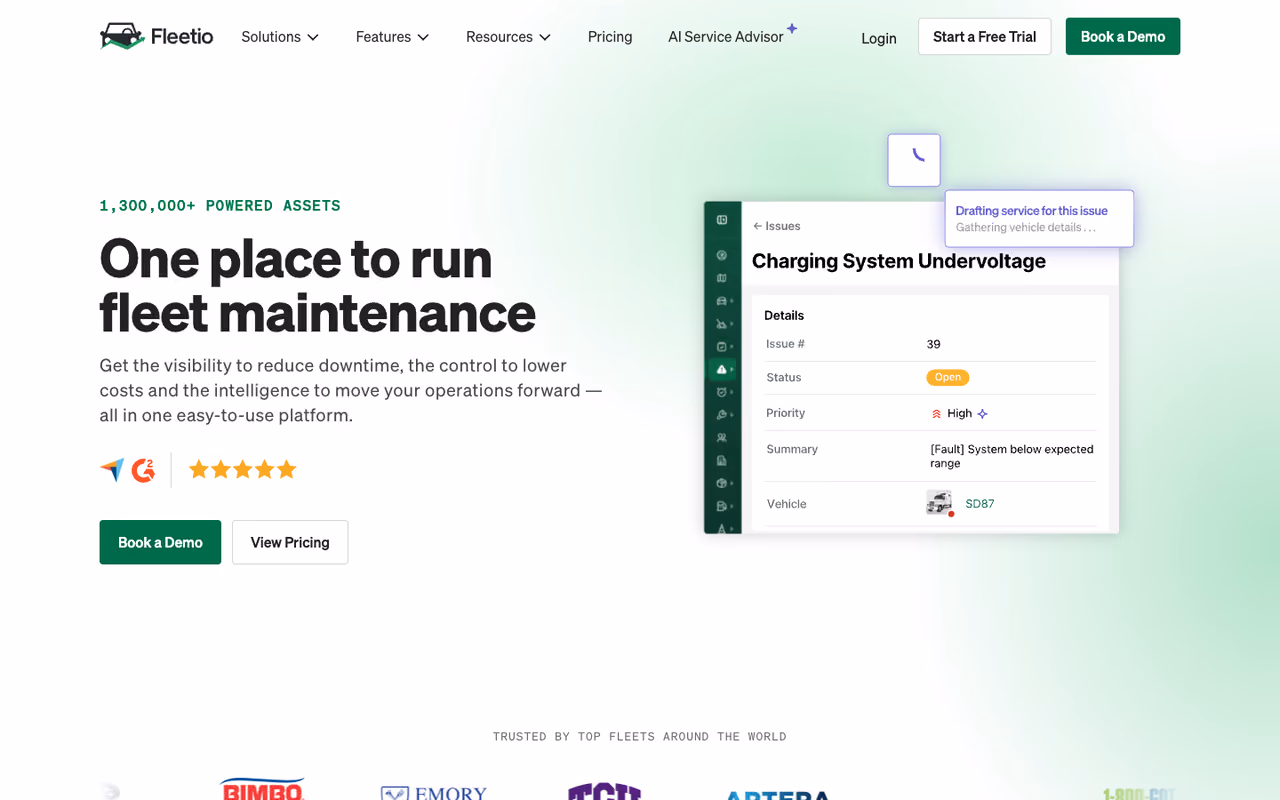Click the five-star rating

point(243,469)
